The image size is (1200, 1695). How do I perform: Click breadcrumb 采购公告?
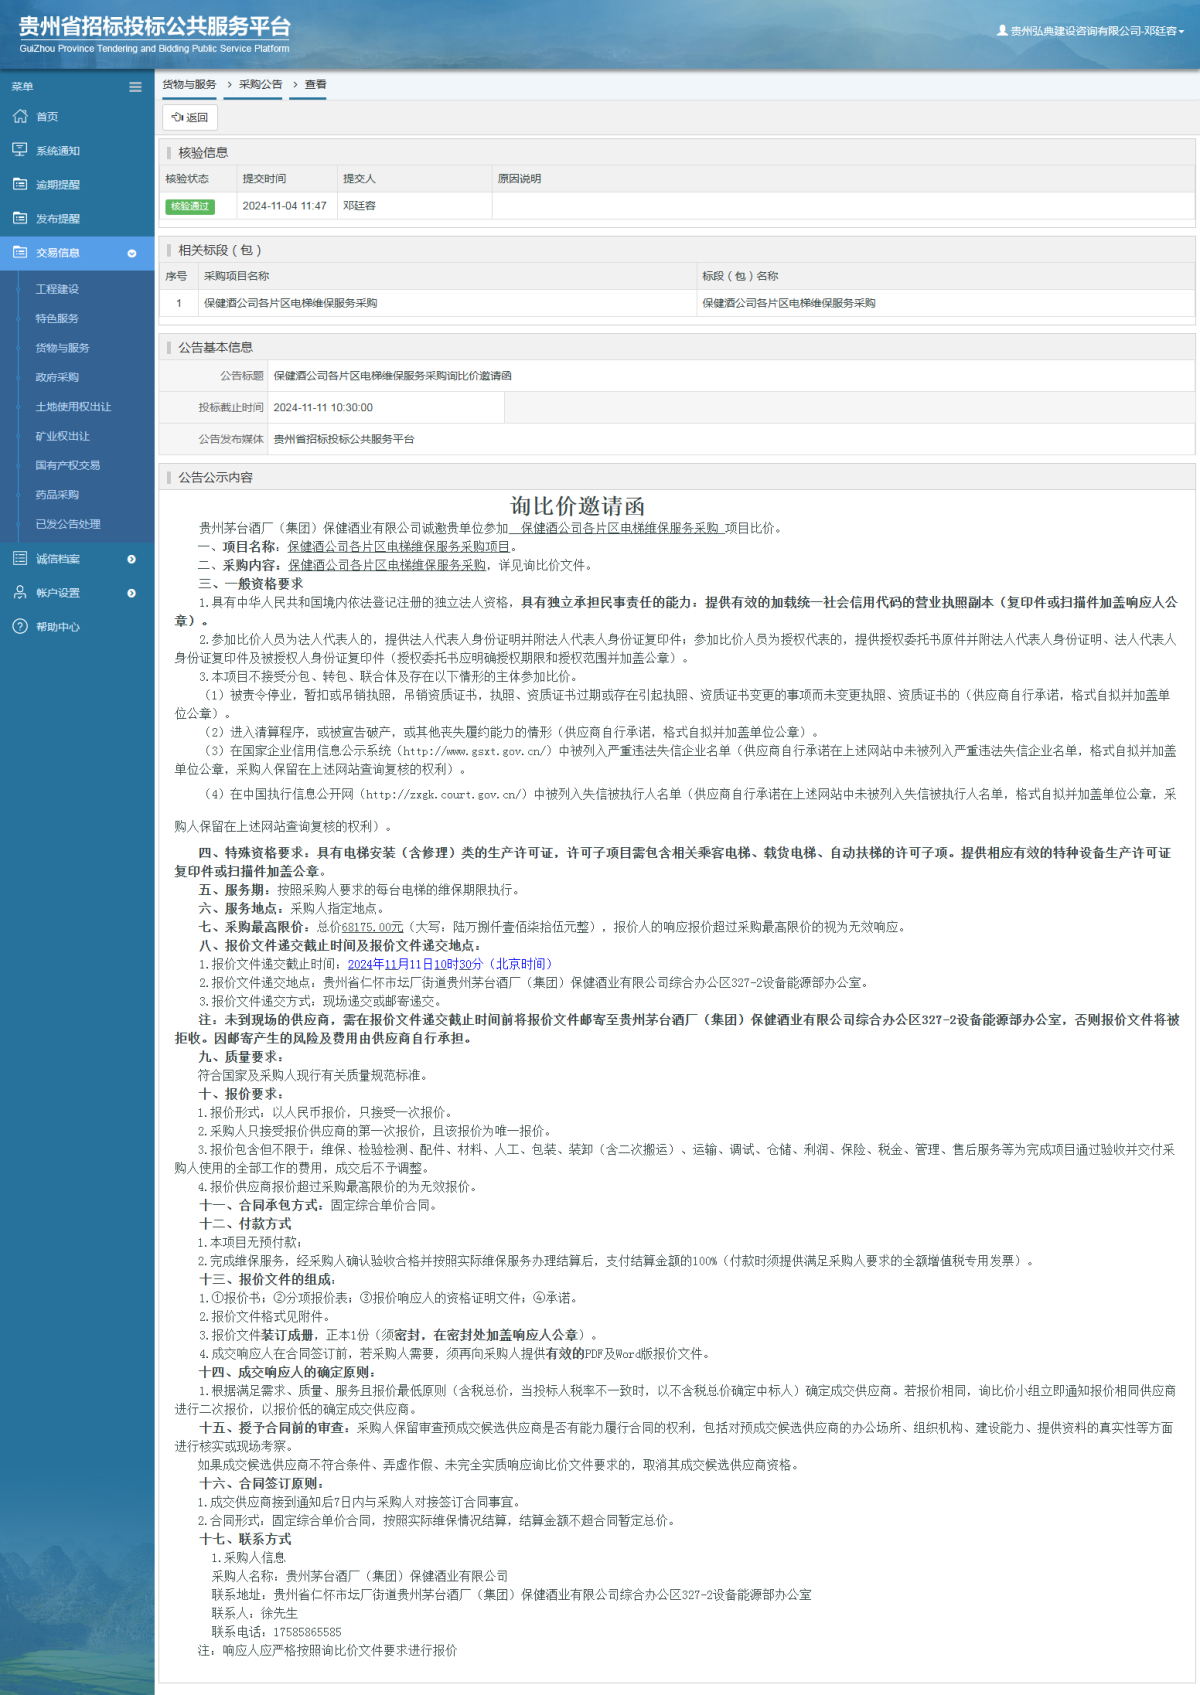[260, 85]
